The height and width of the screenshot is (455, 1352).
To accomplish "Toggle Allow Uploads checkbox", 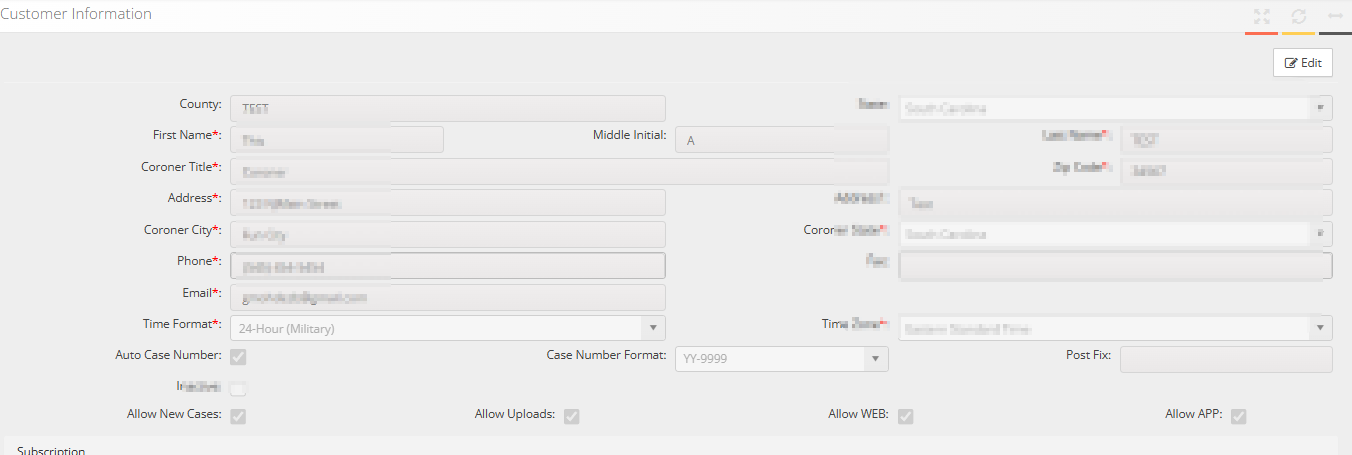I will tap(571, 416).
